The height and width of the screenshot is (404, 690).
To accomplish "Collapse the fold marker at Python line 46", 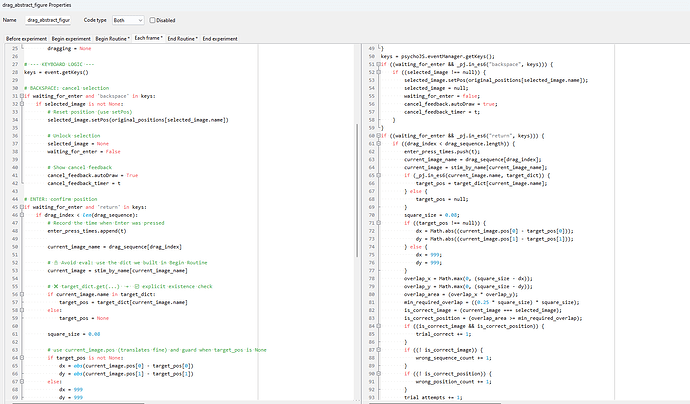I will click(x=22, y=215).
